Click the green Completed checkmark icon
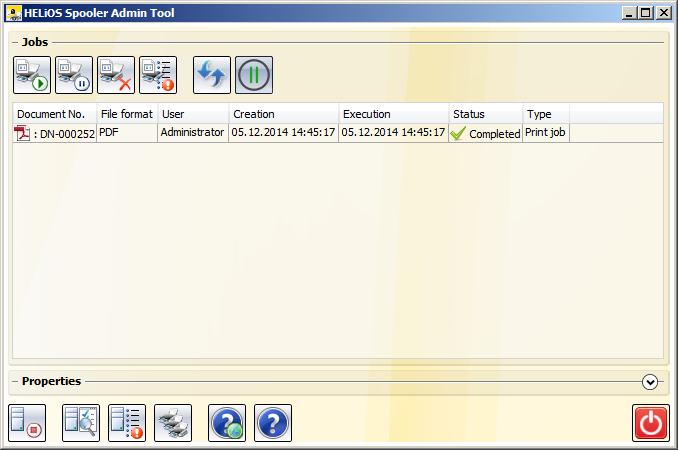 coord(458,133)
